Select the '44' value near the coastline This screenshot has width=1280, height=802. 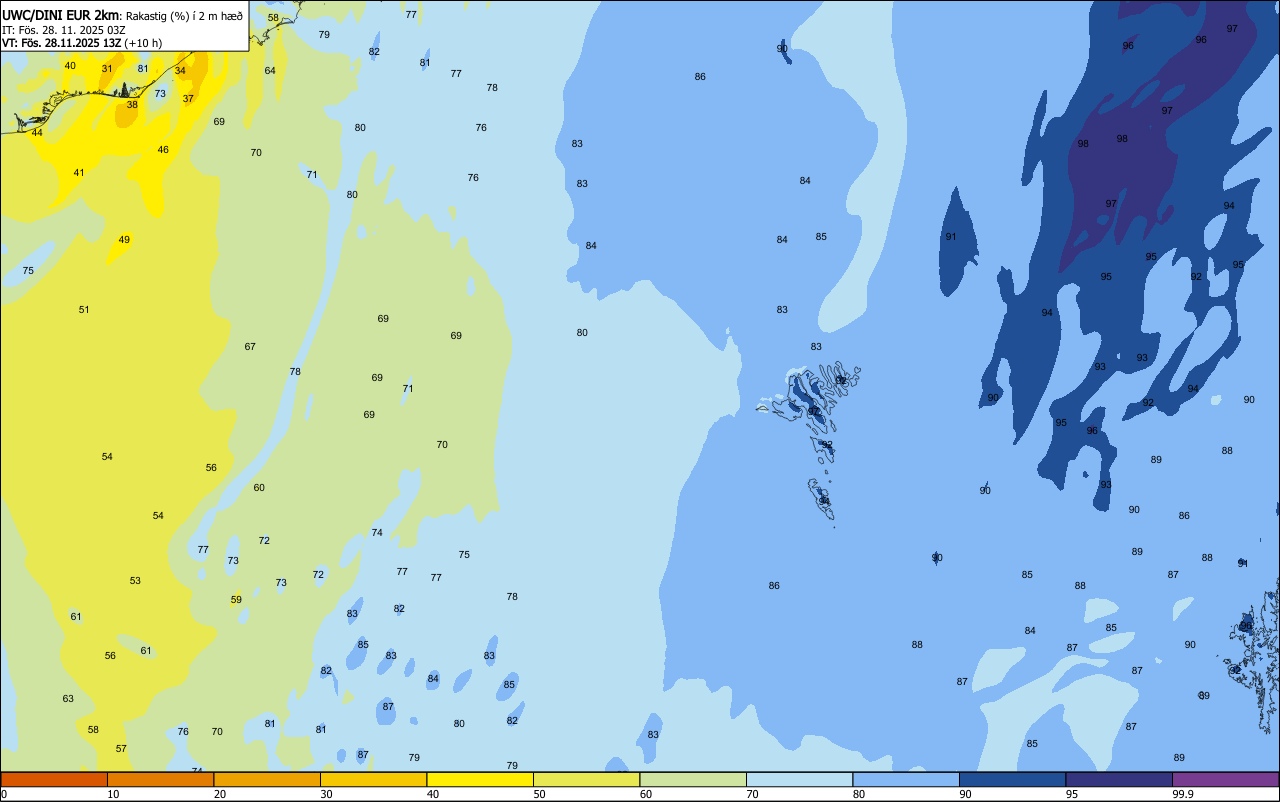pos(37,133)
